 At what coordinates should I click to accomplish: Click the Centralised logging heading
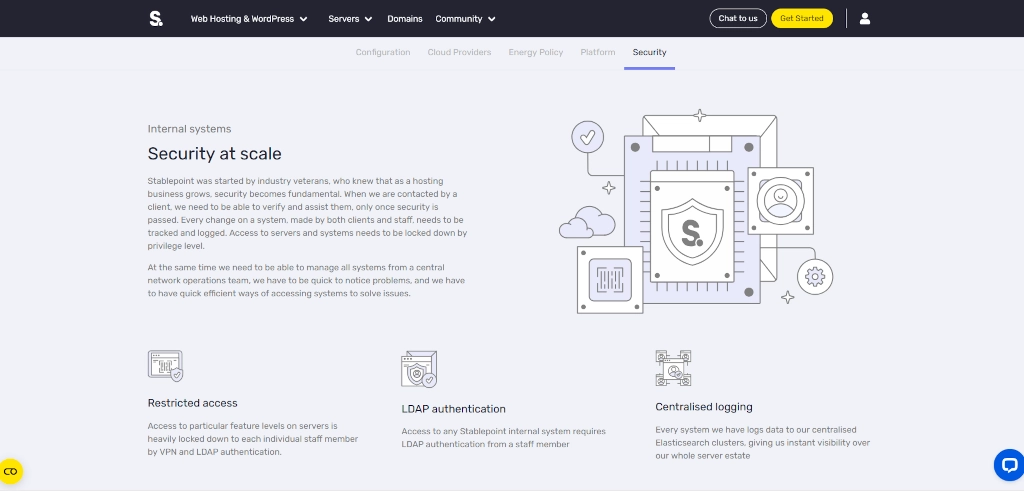pyautogui.click(x=704, y=407)
